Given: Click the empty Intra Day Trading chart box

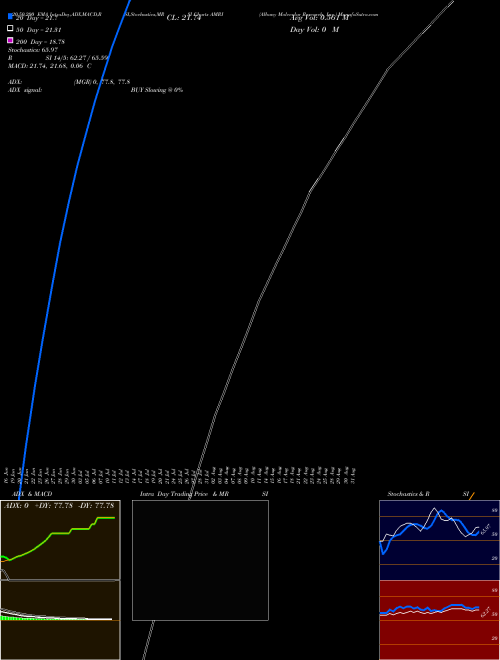Looking at the screenshot, I should point(200,560).
